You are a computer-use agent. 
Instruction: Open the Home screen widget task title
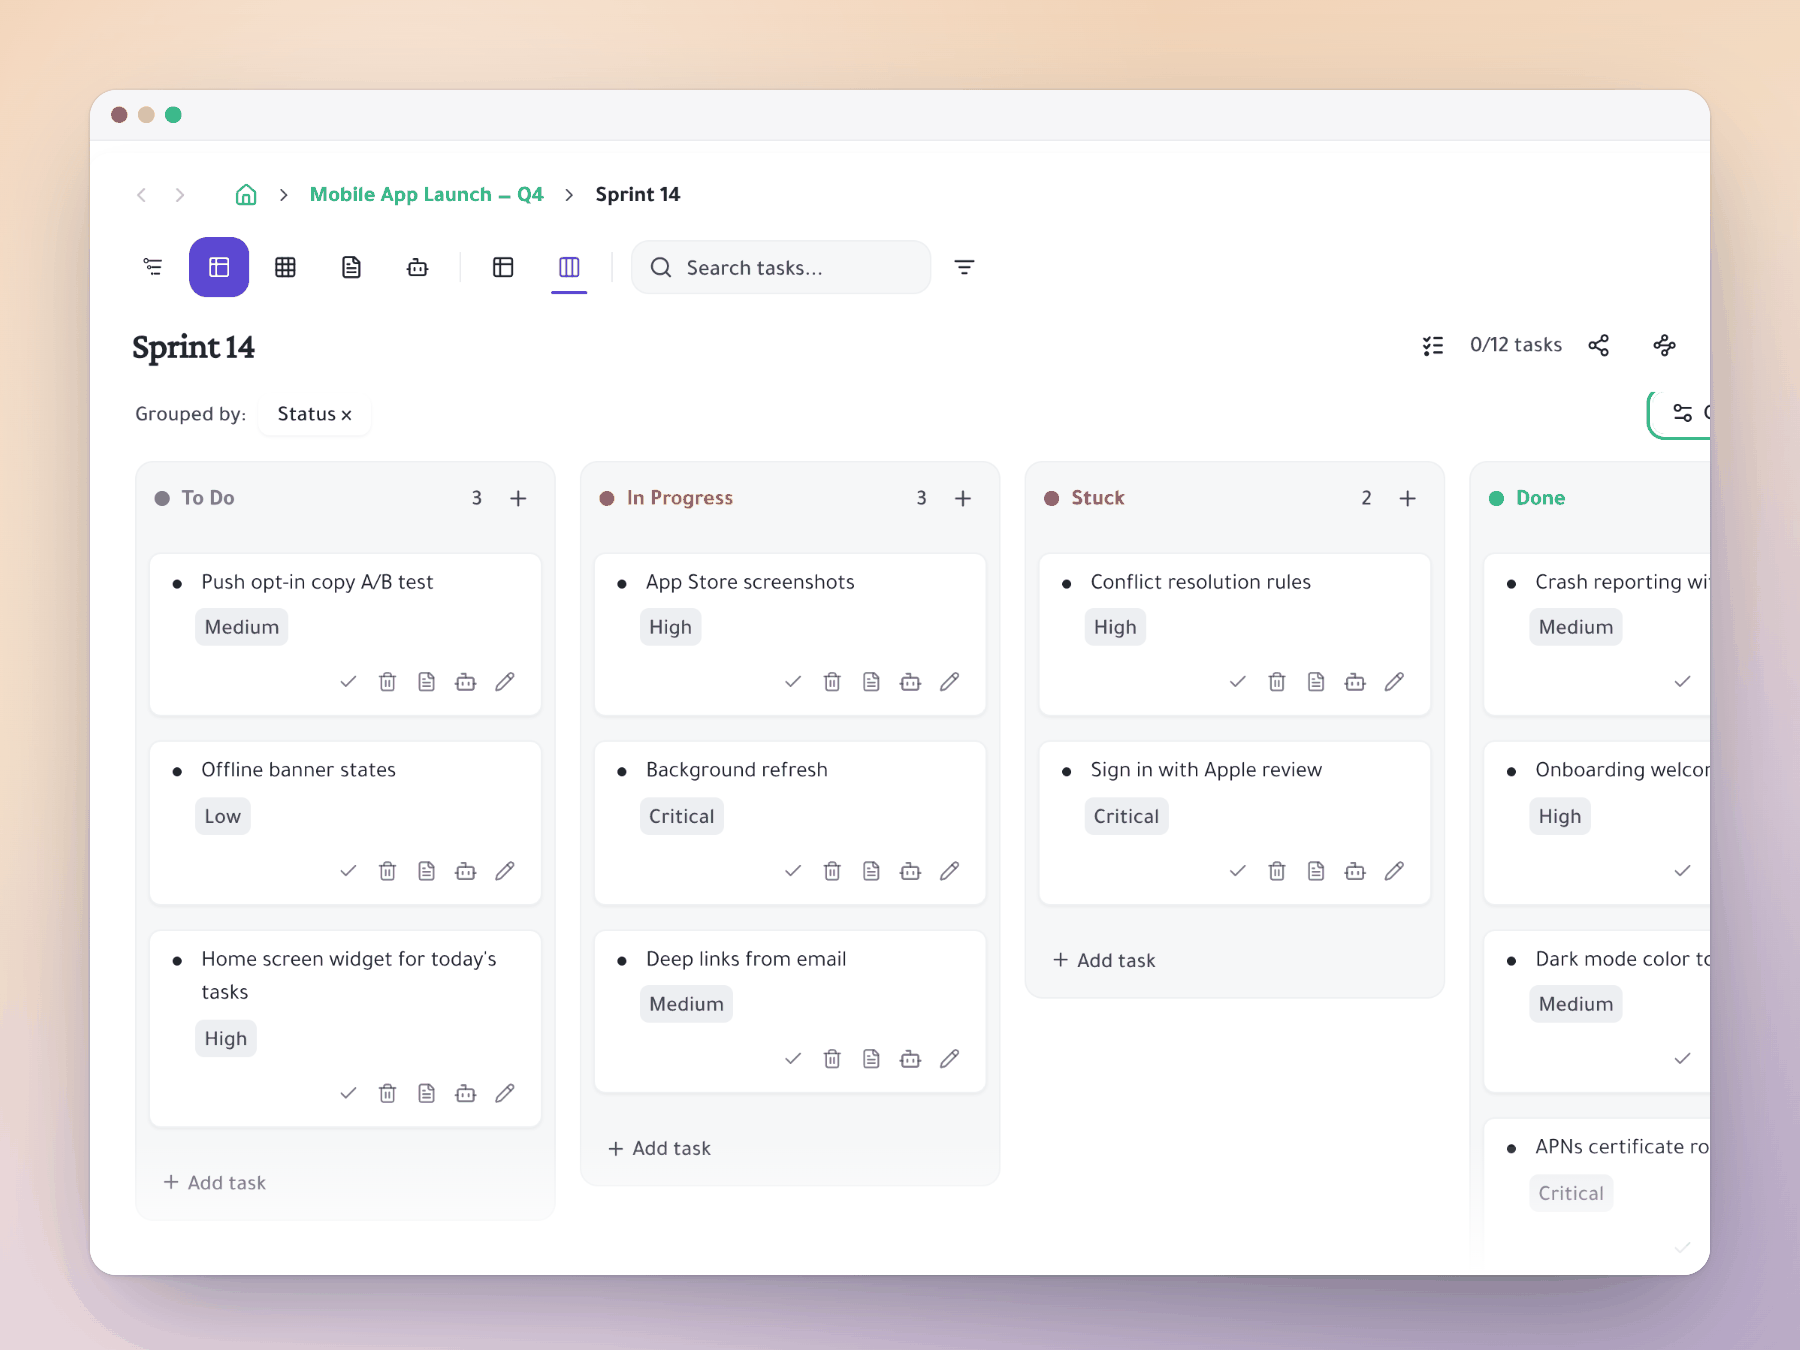(x=349, y=975)
